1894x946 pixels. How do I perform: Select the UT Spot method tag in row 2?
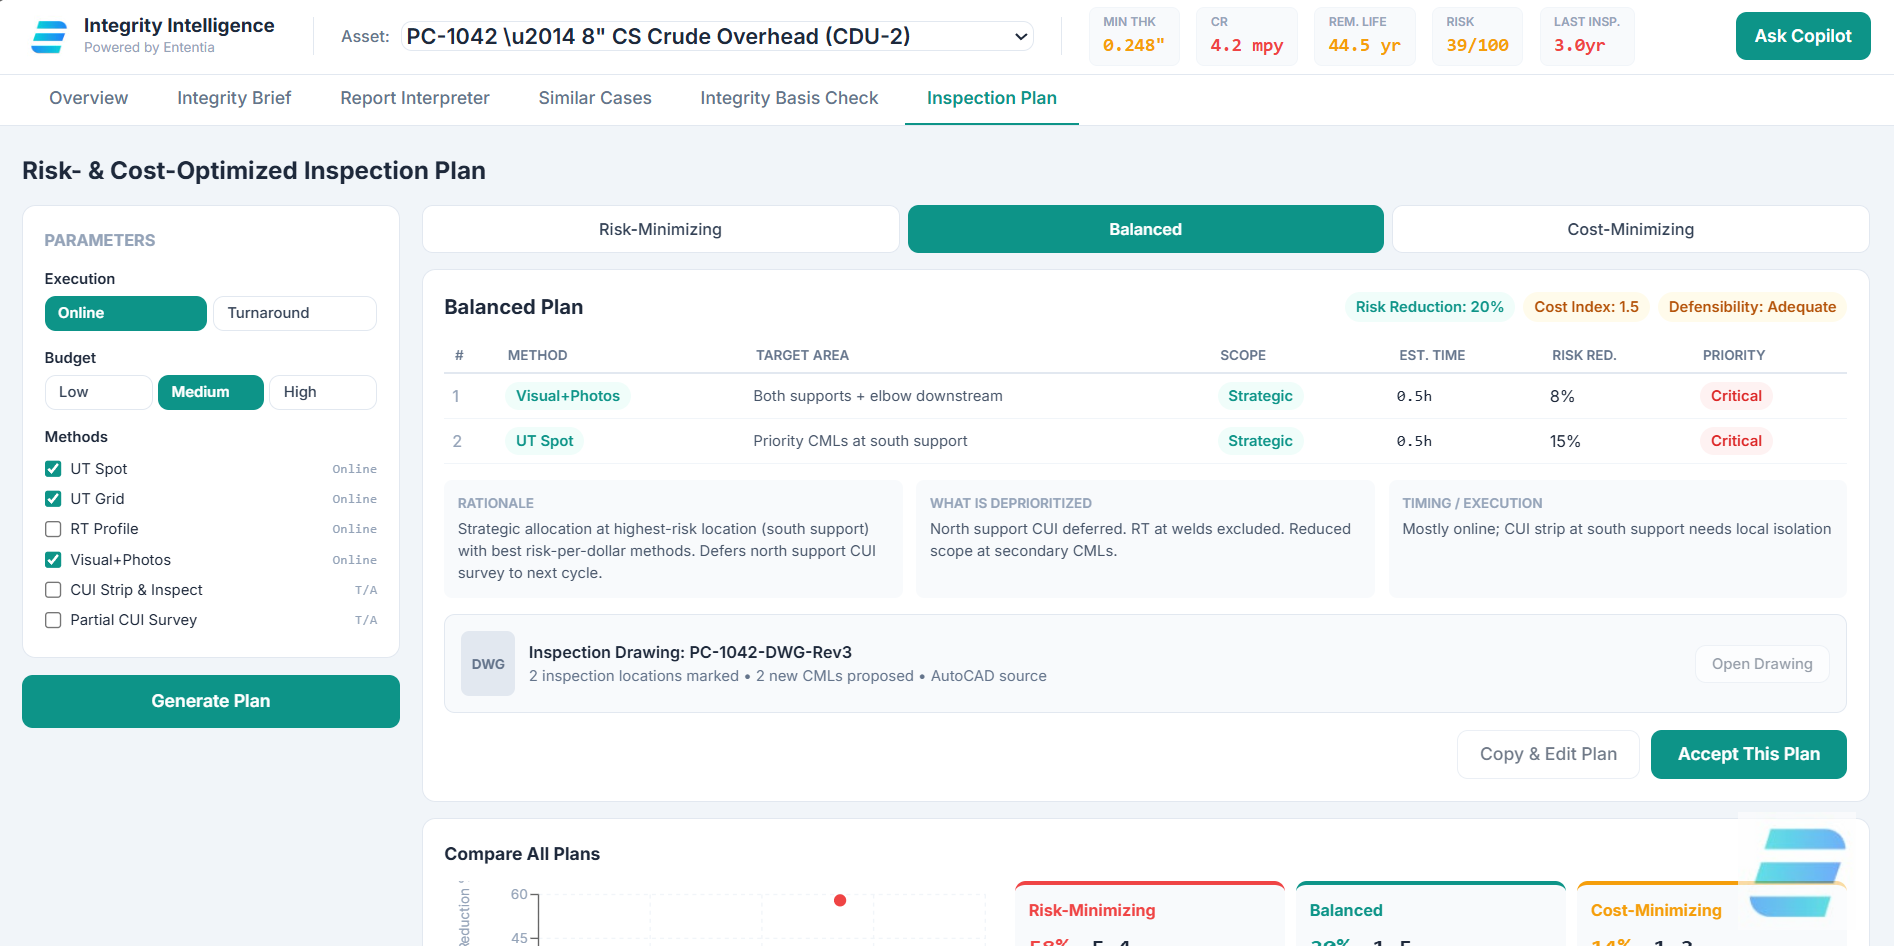[545, 441]
